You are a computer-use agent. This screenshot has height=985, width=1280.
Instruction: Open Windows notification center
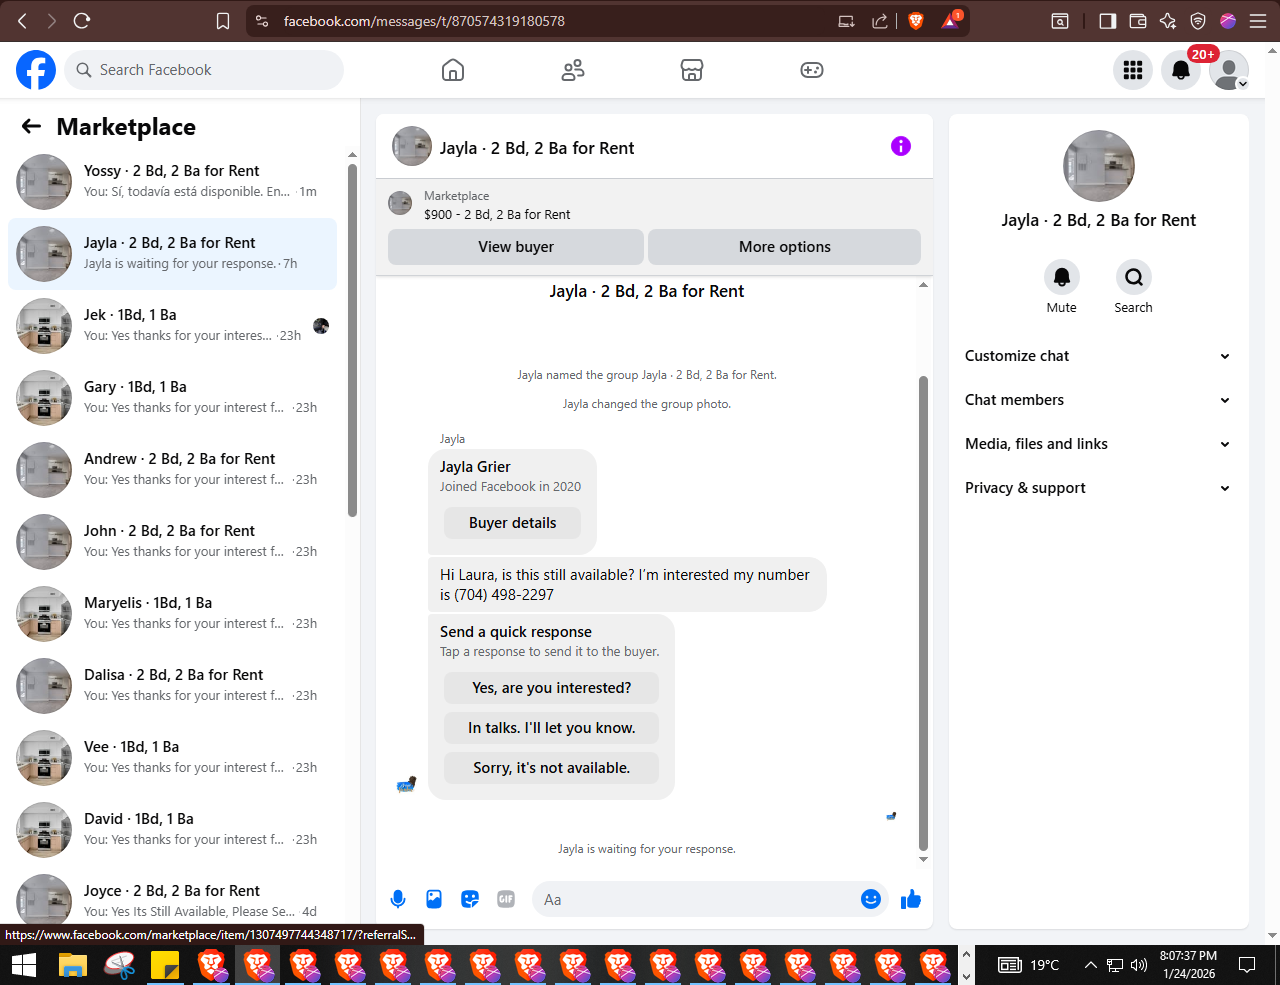[1247, 965]
